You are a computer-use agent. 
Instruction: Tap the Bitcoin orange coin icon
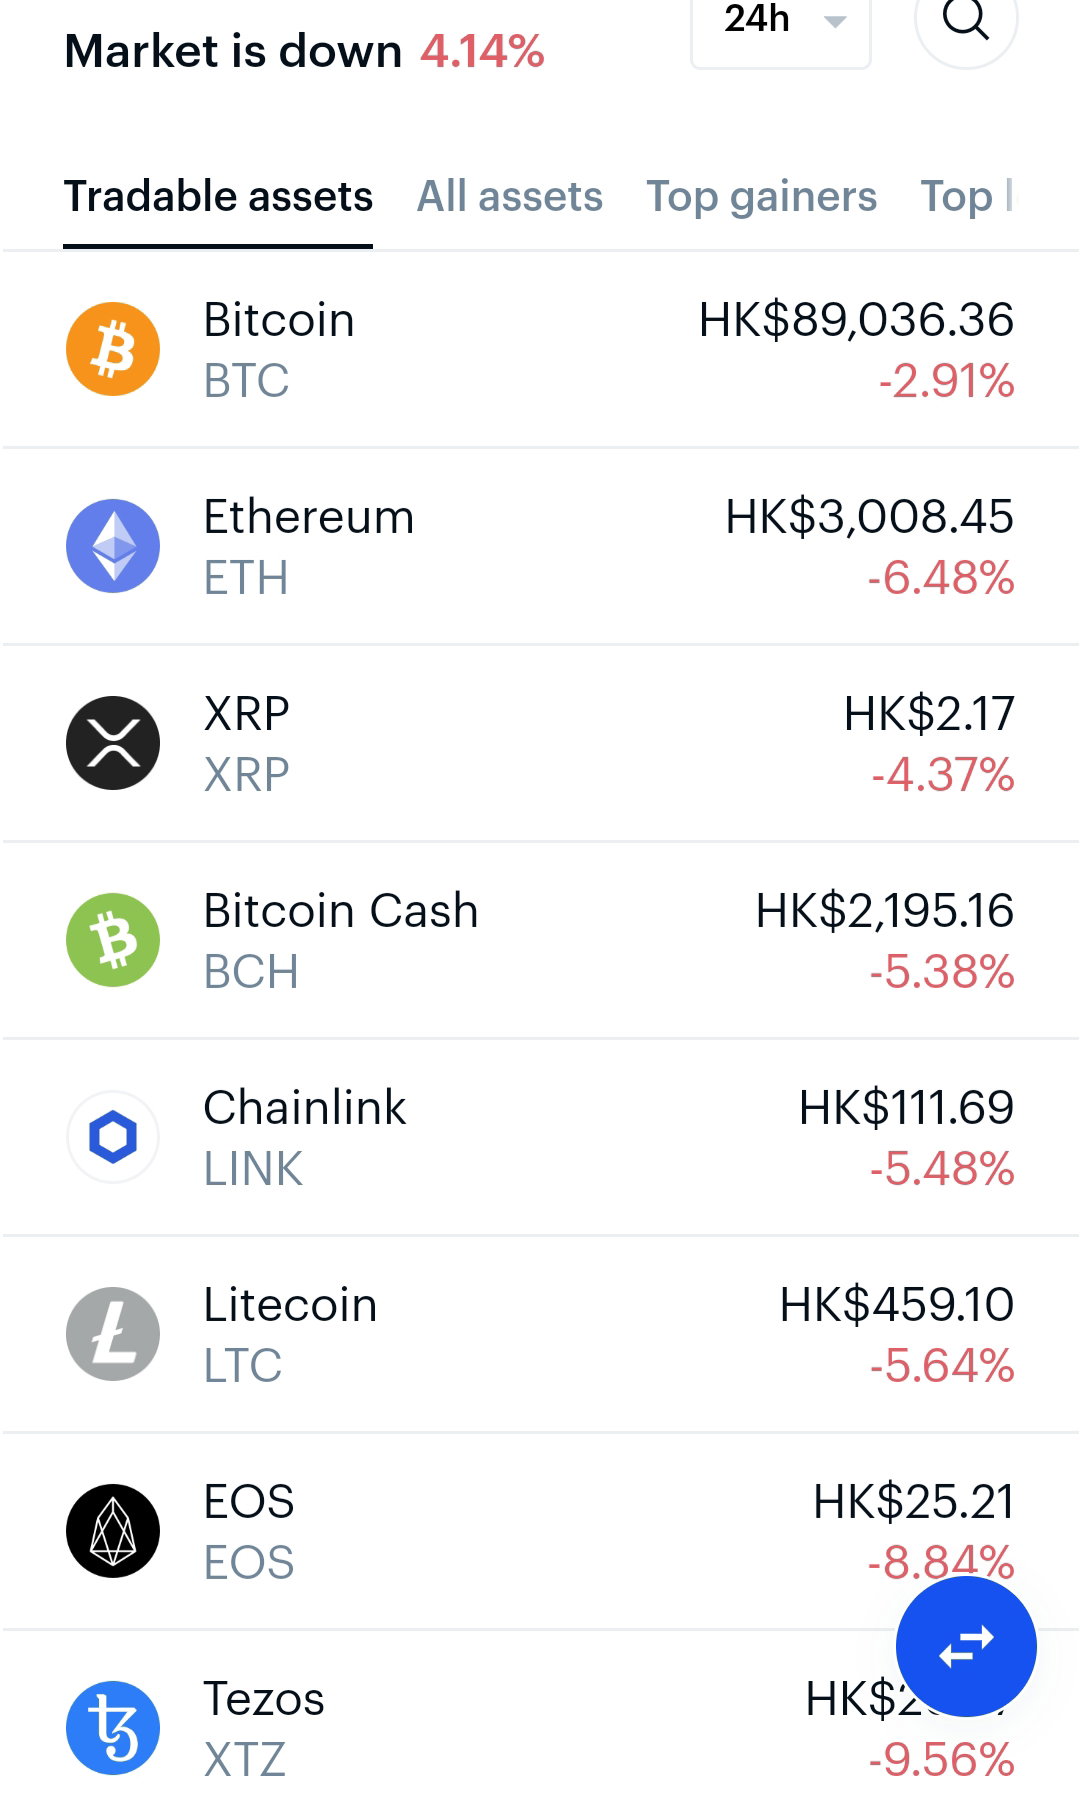point(113,349)
